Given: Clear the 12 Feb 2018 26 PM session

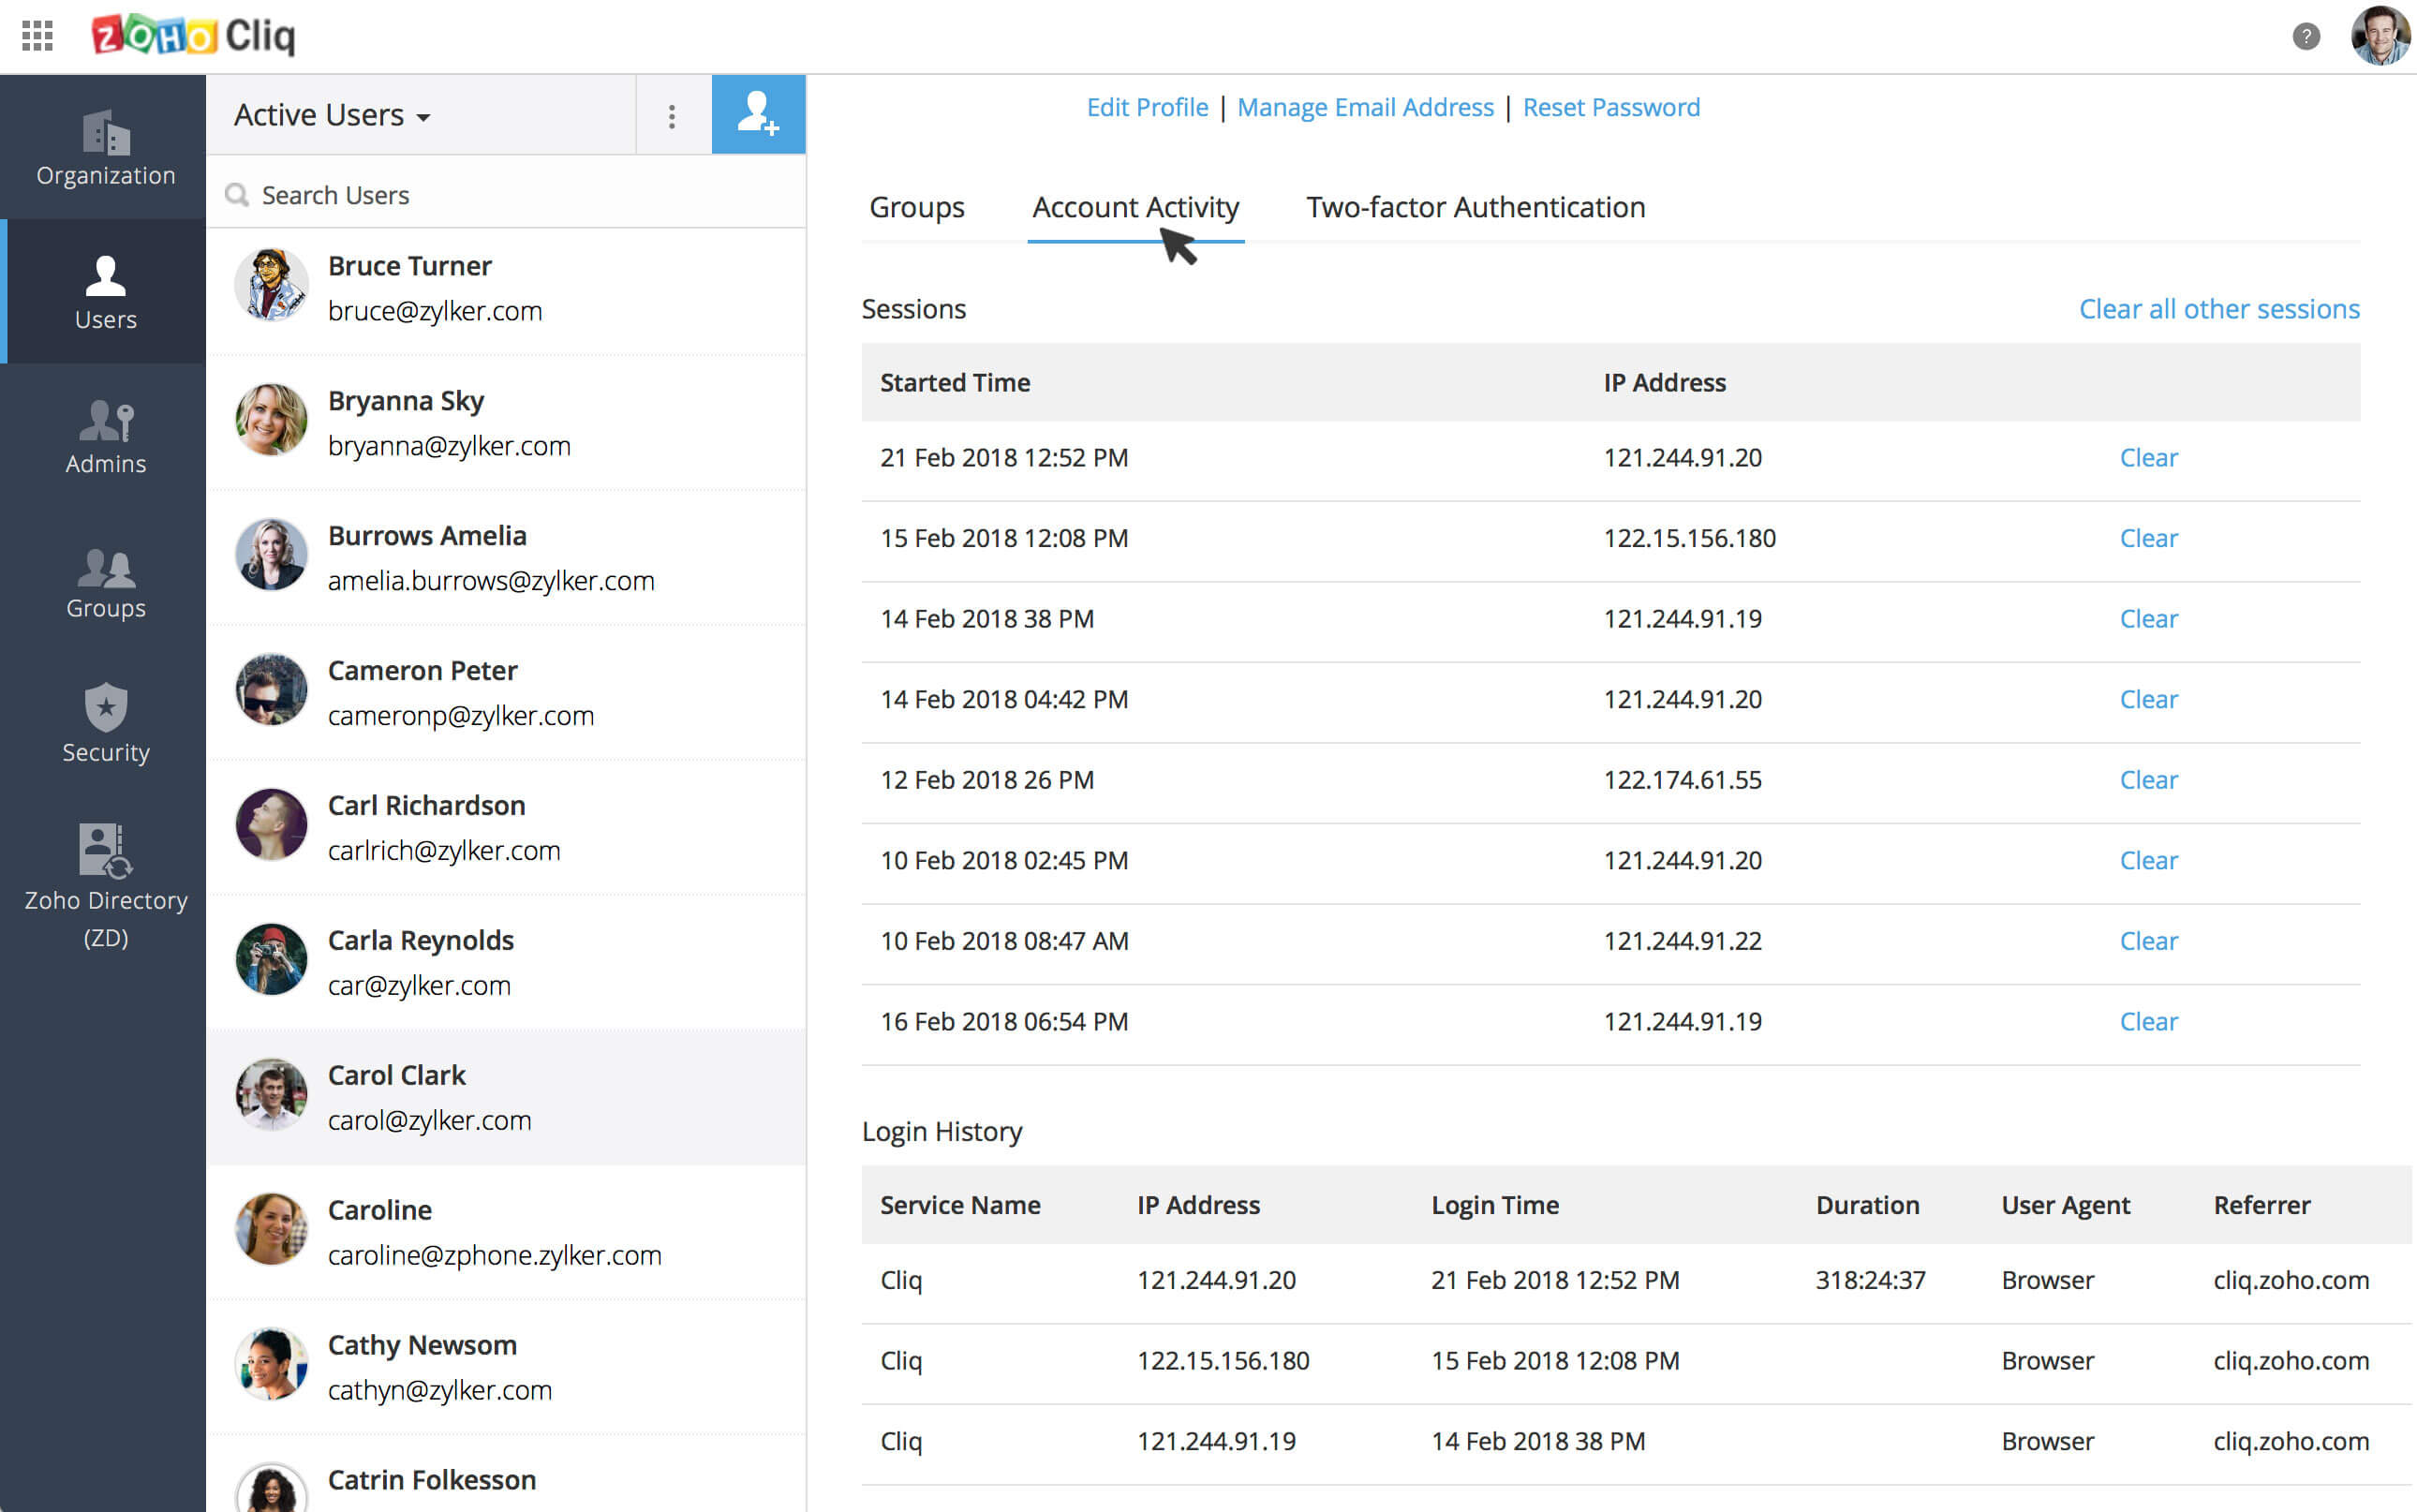Looking at the screenshot, I should 2148,780.
